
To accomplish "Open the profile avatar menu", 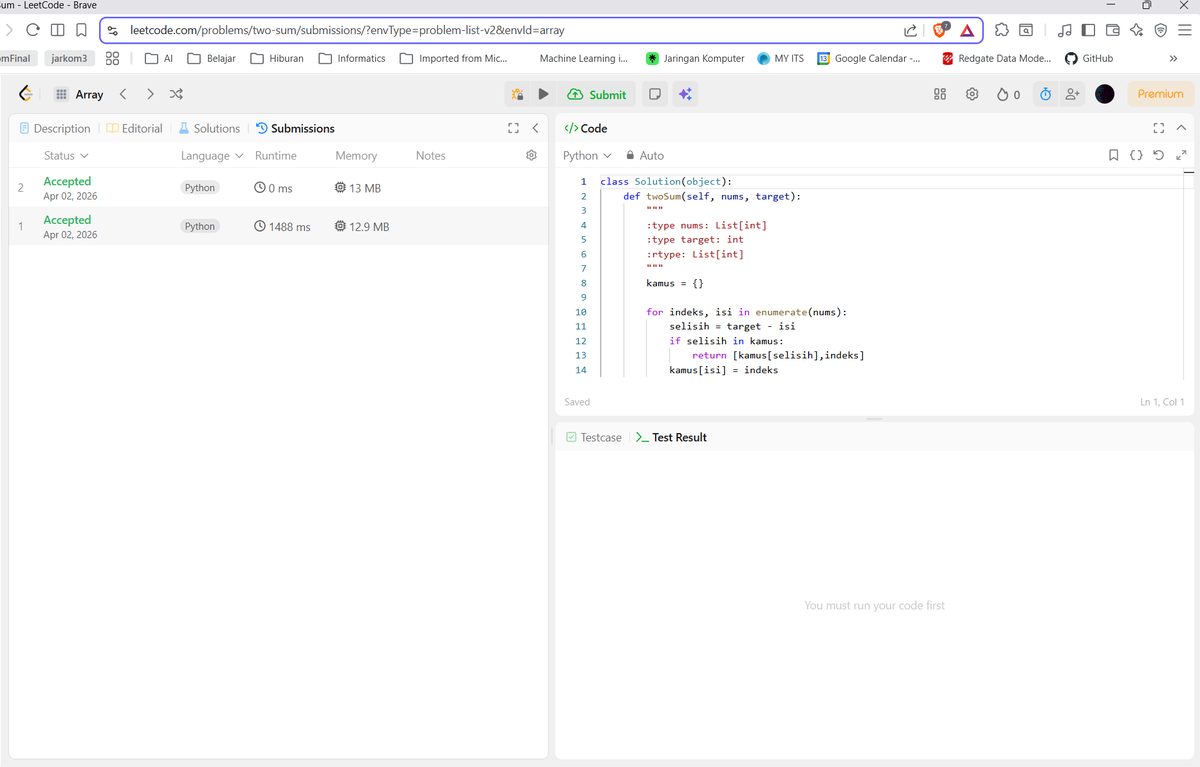I will pyautogui.click(x=1105, y=94).
